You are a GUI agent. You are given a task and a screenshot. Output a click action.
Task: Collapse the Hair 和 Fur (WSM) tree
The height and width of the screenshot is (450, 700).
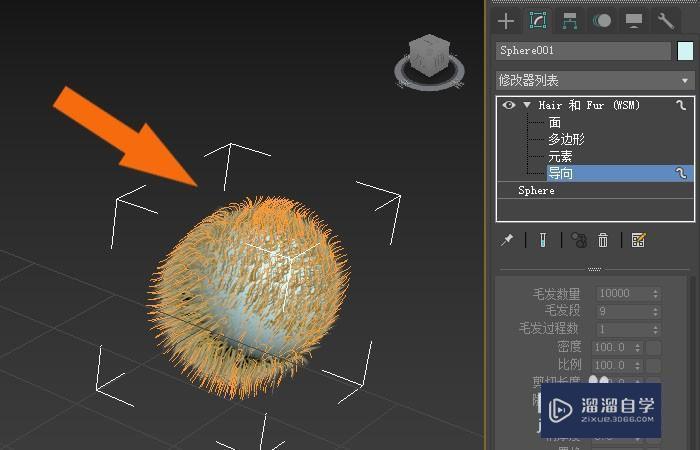click(x=527, y=105)
